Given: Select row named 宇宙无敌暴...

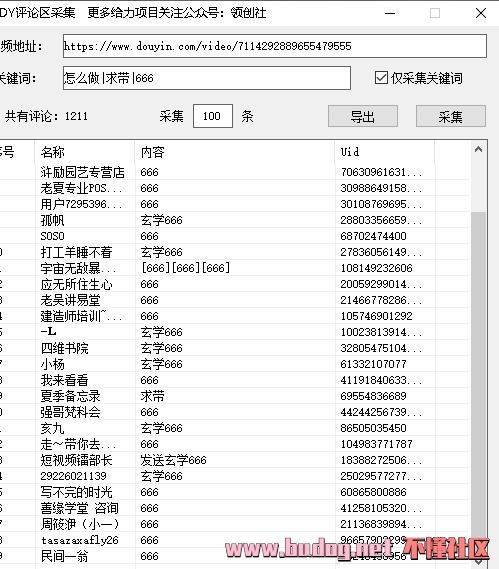Looking at the screenshot, I should click(x=234, y=268).
